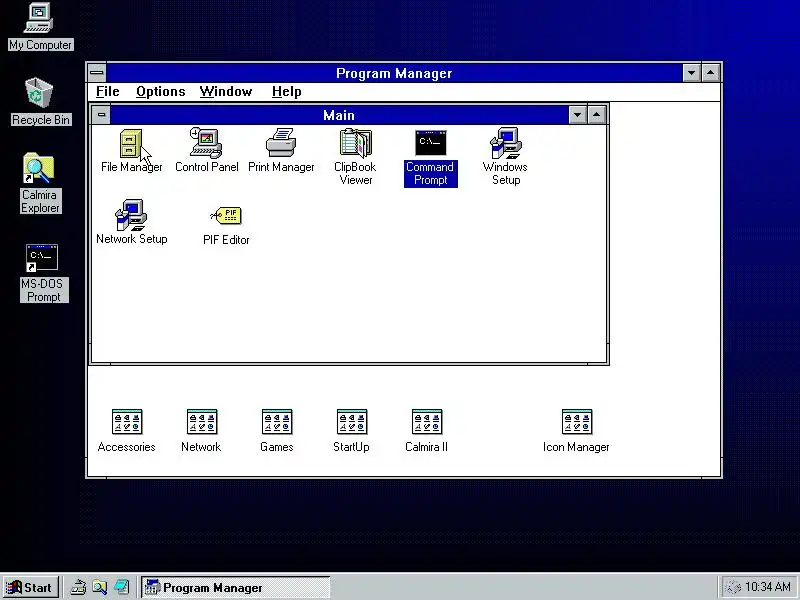This screenshot has height=600, width=800.
Task: Maximize the Program Manager window
Action: [711, 73]
